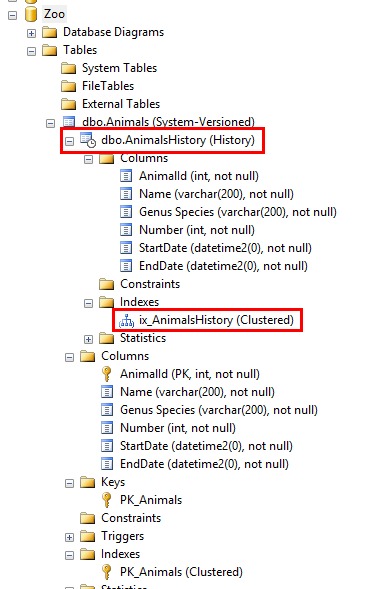
Task: Click the dbo.Animals system-versioned table icon
Action: pyautogui.click(x=69, y=122)
